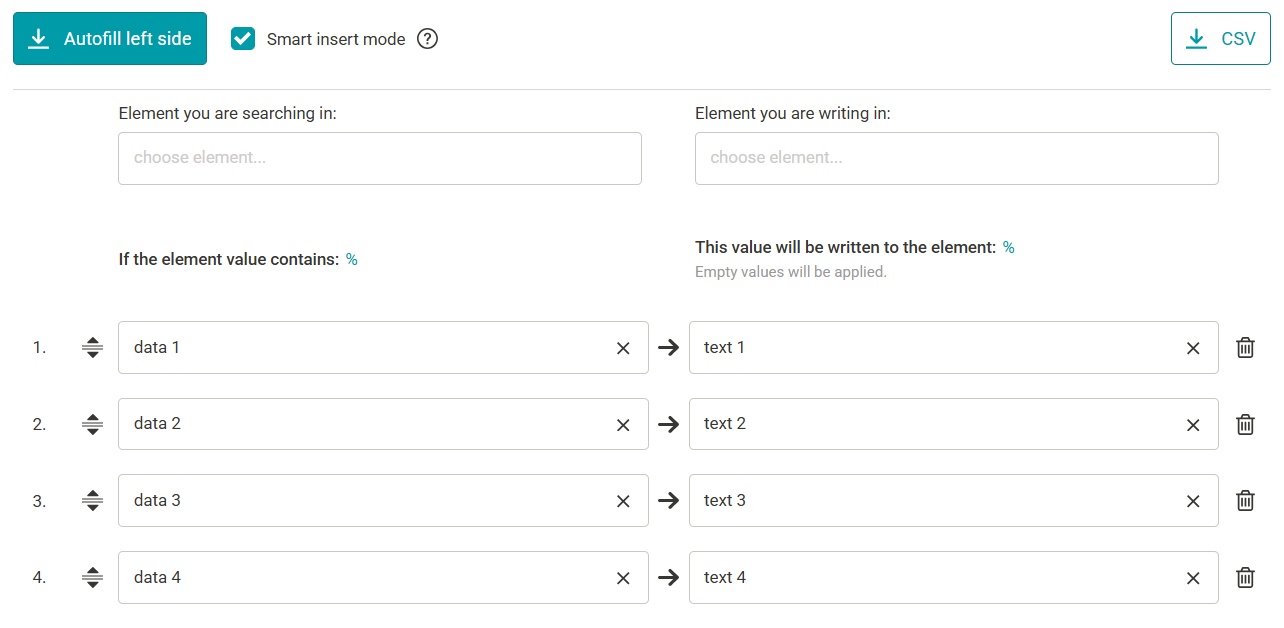This screenshot has height=628, width=1284.
Task: Grab the reorder handle for row 4
Action: (x=92, y=578)
